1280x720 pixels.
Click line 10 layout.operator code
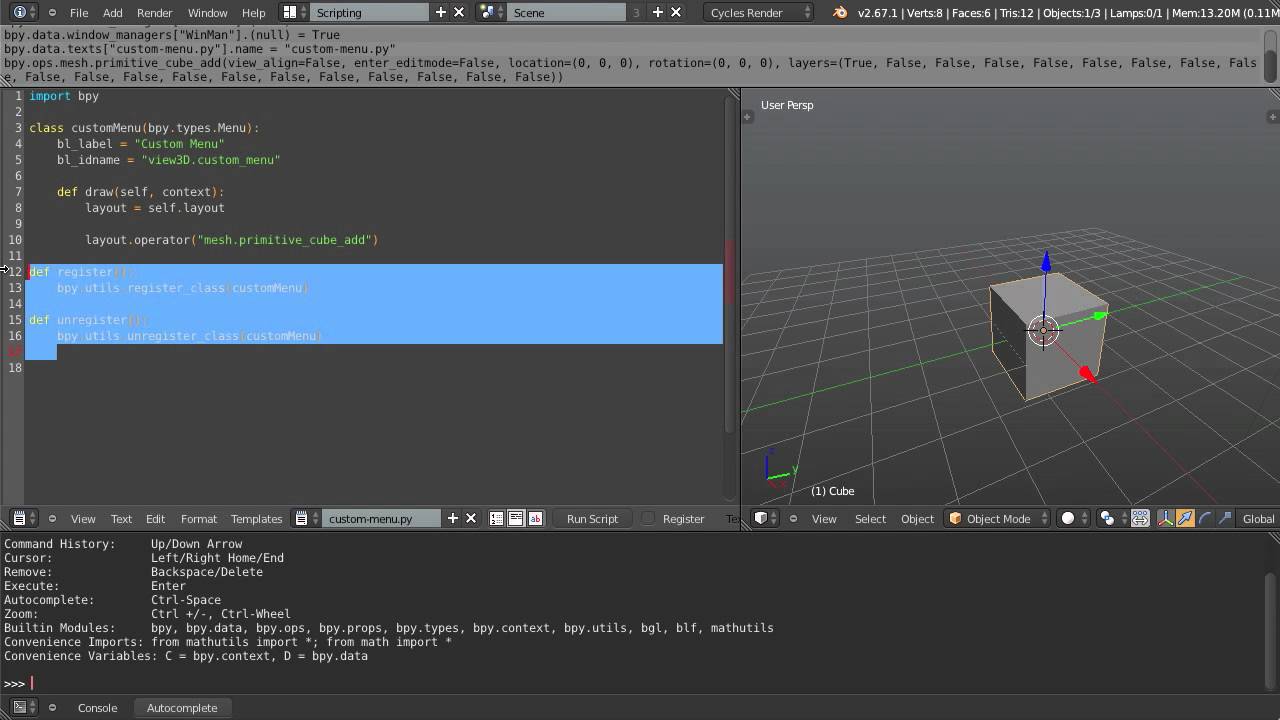(x=231, y=240)
